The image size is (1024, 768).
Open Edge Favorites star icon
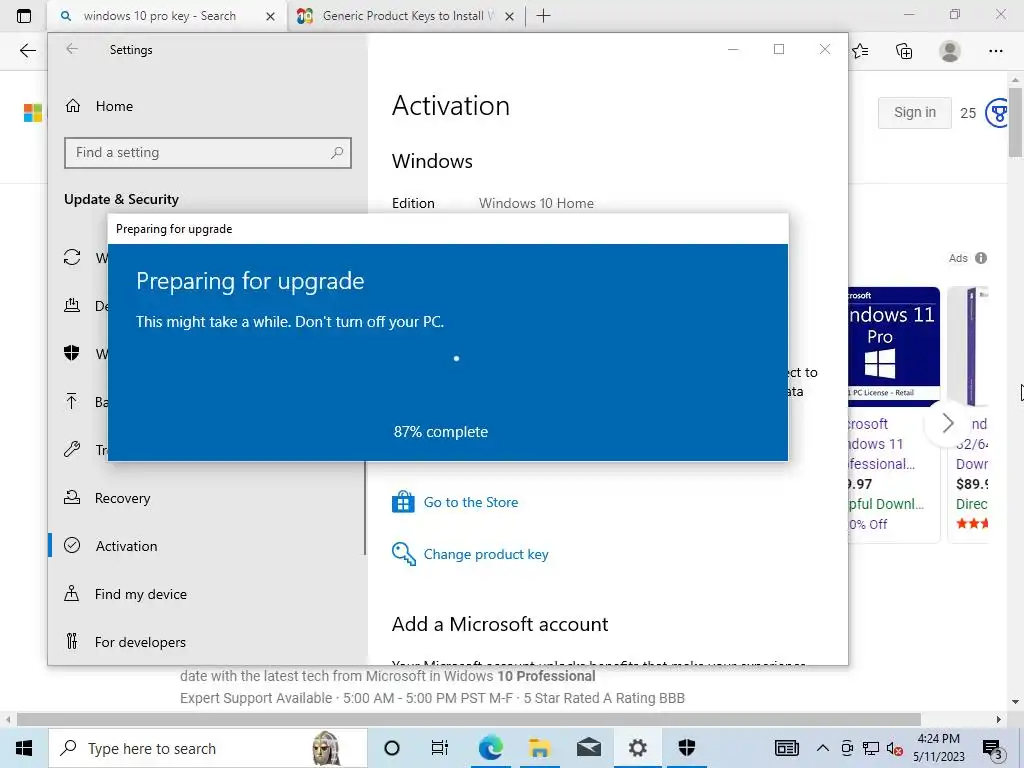(860, 51)
